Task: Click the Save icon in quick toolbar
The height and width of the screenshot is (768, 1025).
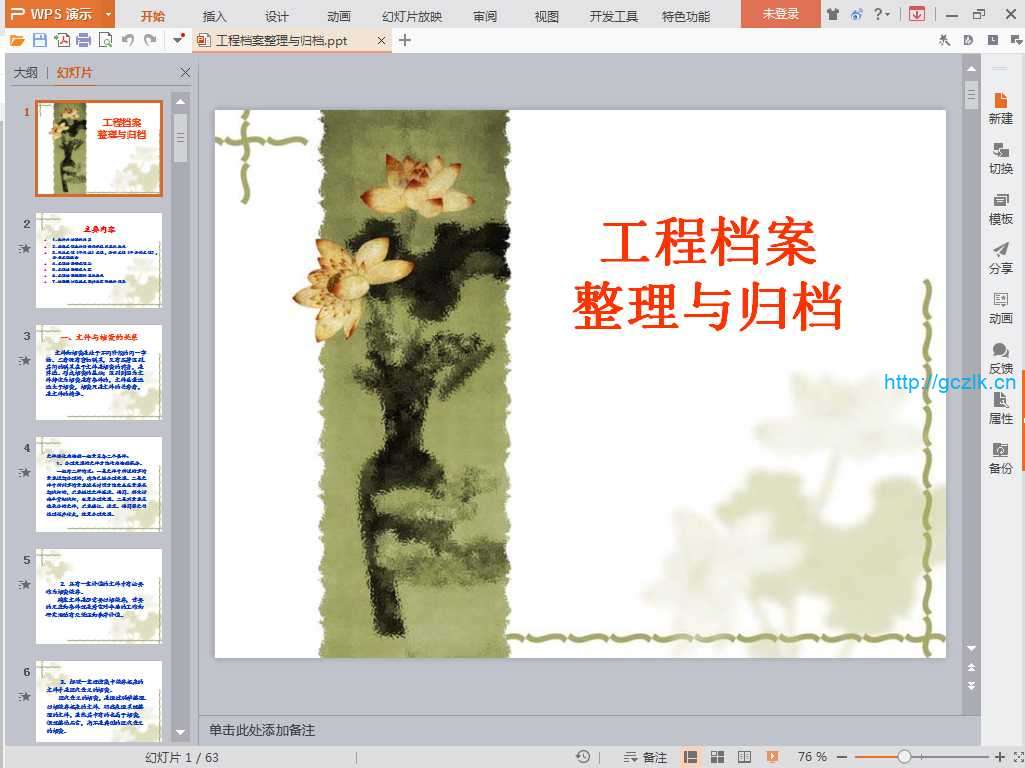Action: pos(40,40)
